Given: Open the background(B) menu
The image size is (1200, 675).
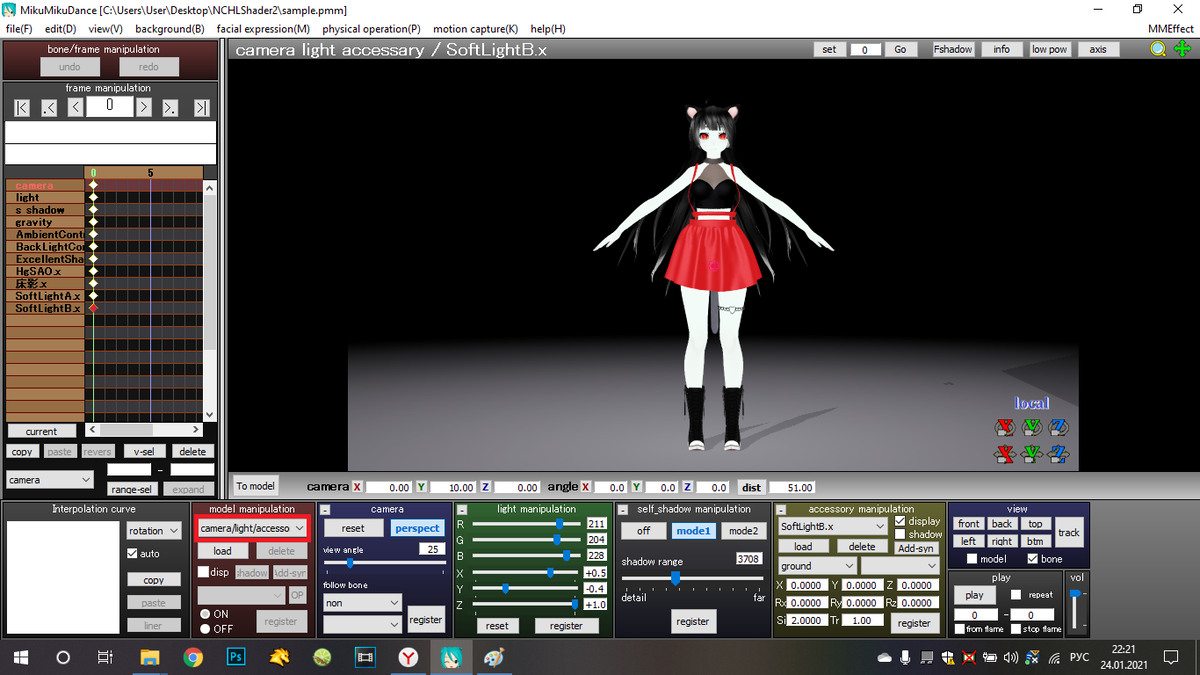Looking at the screenshot, I should 170,29.
